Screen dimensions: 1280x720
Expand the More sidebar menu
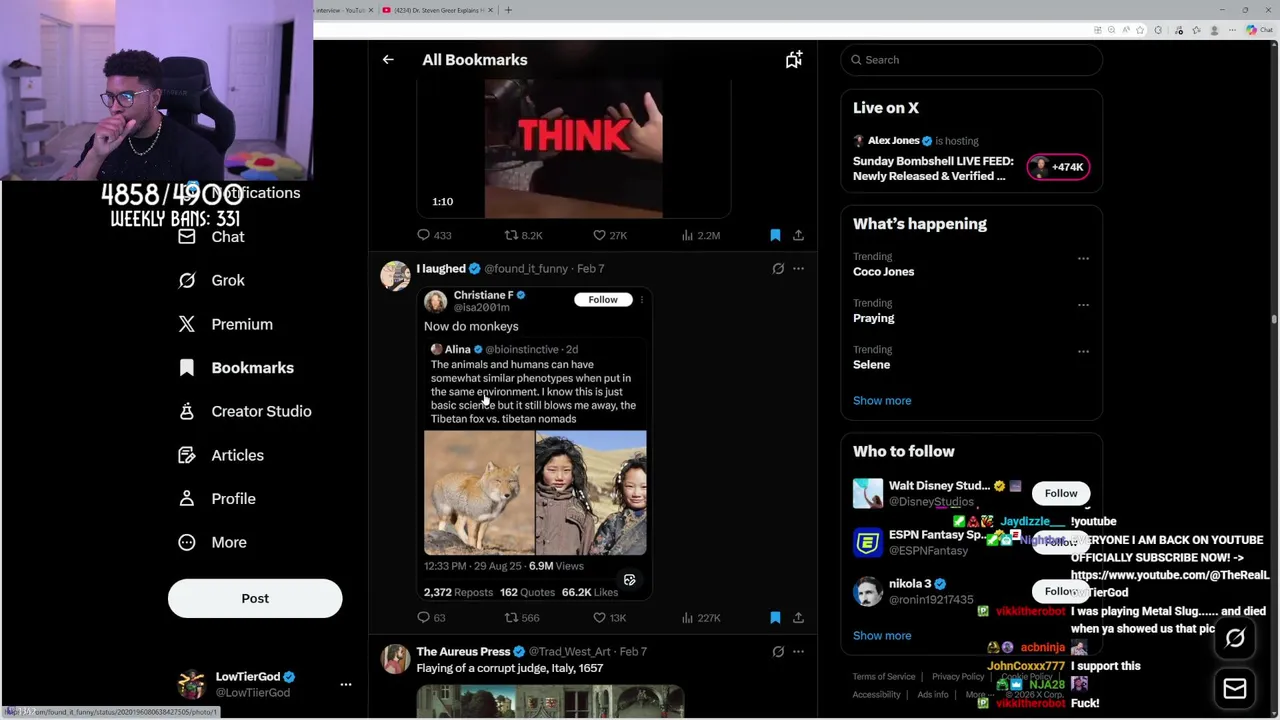[x=228, y=542]
